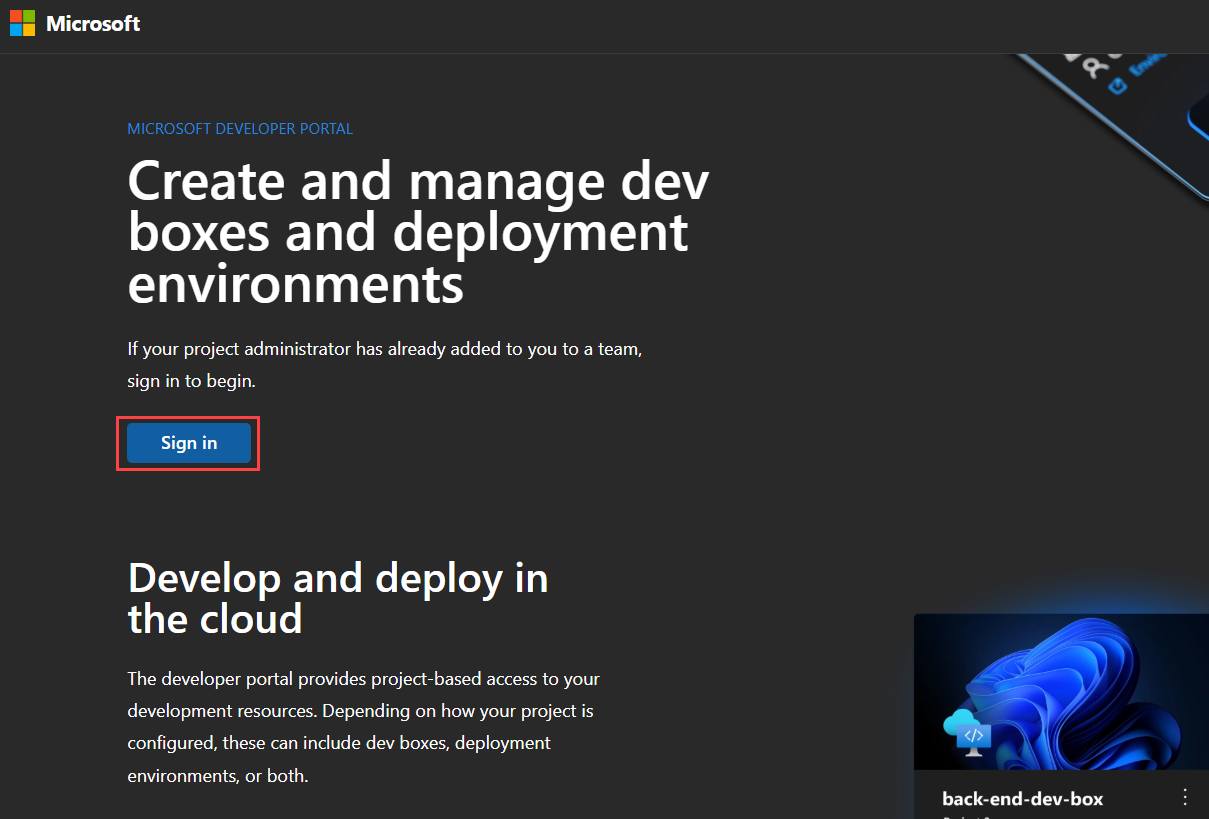Click the cloud dev box icon on thumbnail
1209x819 pixels.
point(967,732)
